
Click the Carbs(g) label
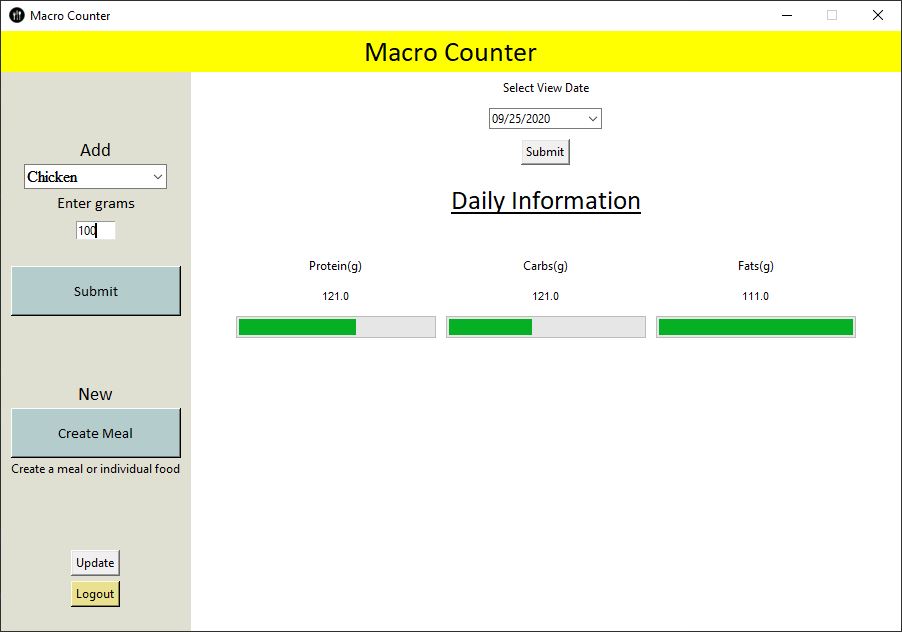tap(545, 266)
